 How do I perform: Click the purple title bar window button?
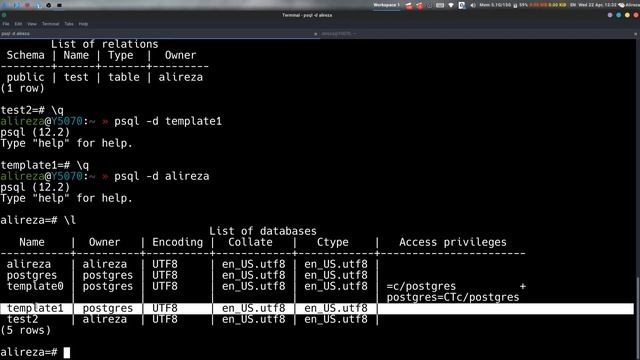pos(610,15)
